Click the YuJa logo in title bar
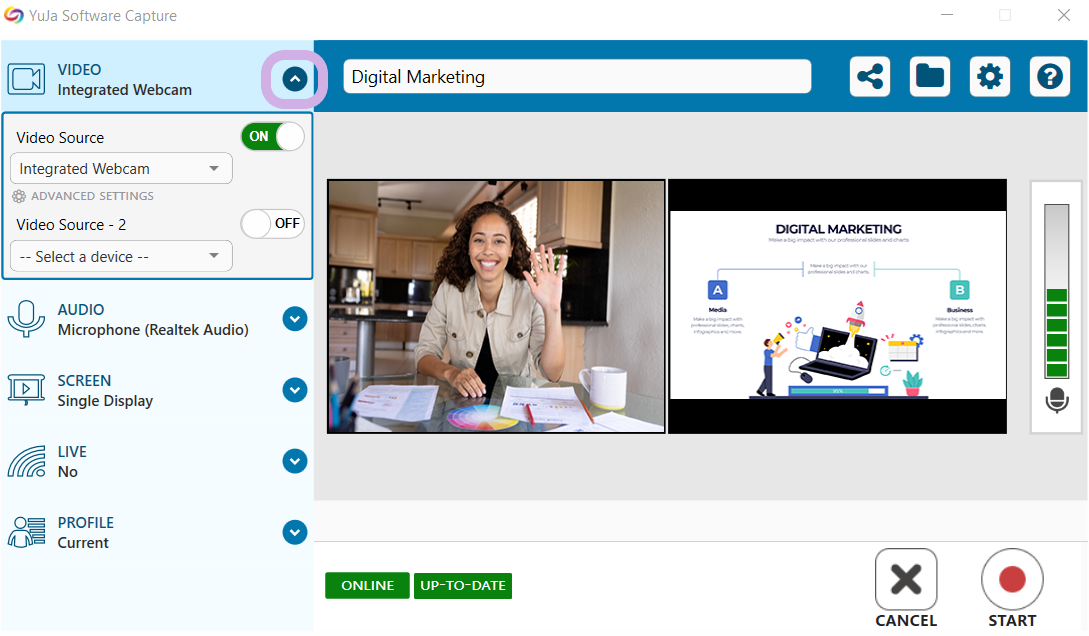Viewport: 1089px width, 636px height. point(13,15)
